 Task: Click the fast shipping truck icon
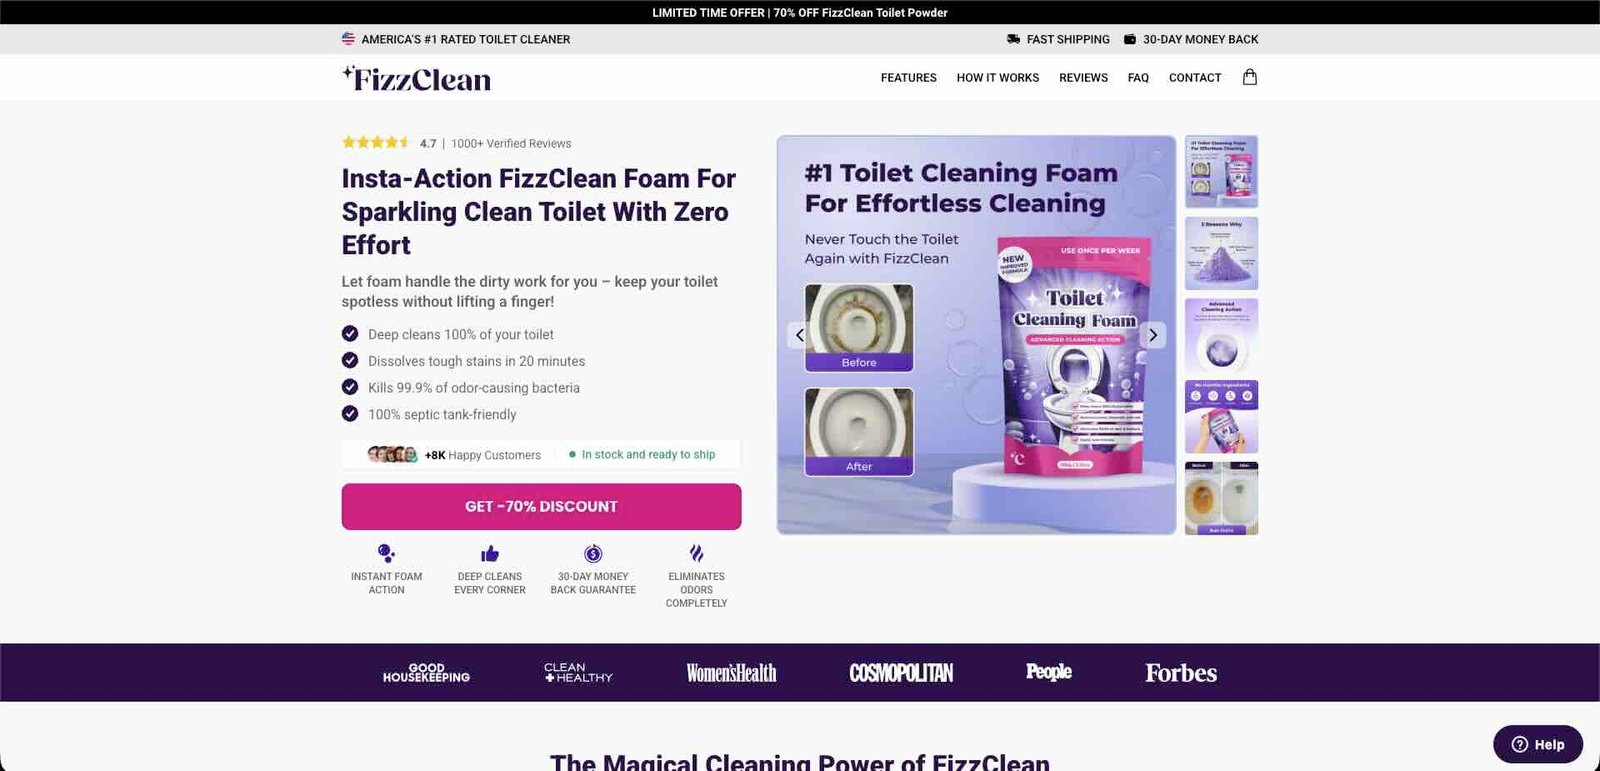[x=1014, y=39]
